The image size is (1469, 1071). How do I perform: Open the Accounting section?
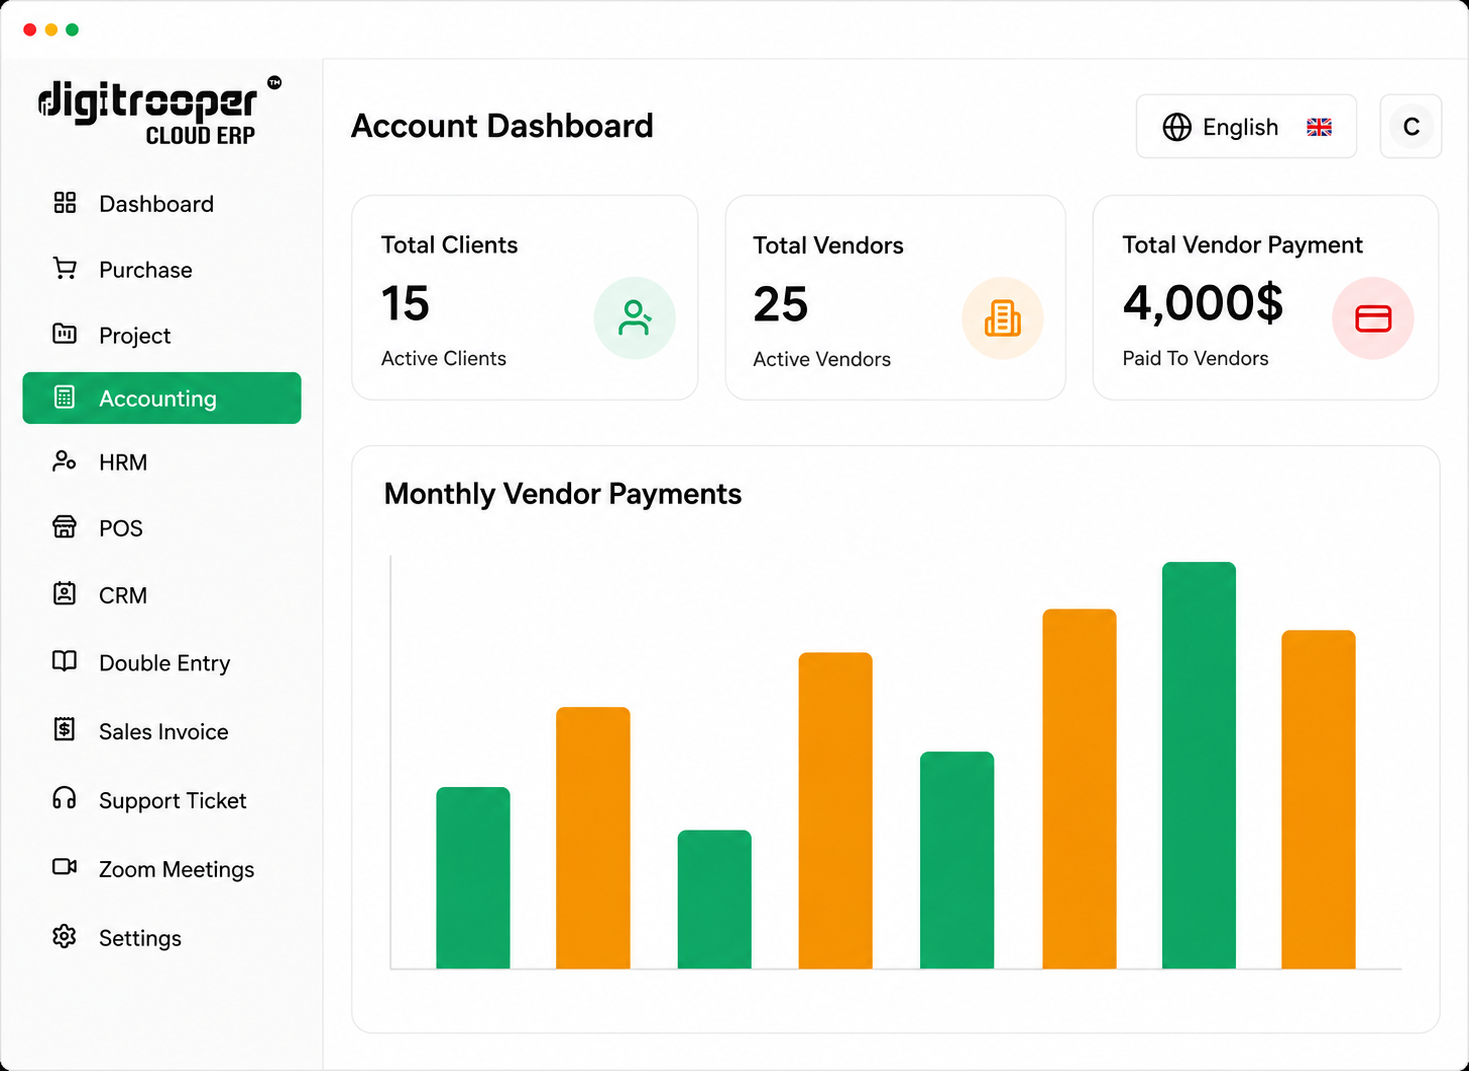[x=162, y=398]
